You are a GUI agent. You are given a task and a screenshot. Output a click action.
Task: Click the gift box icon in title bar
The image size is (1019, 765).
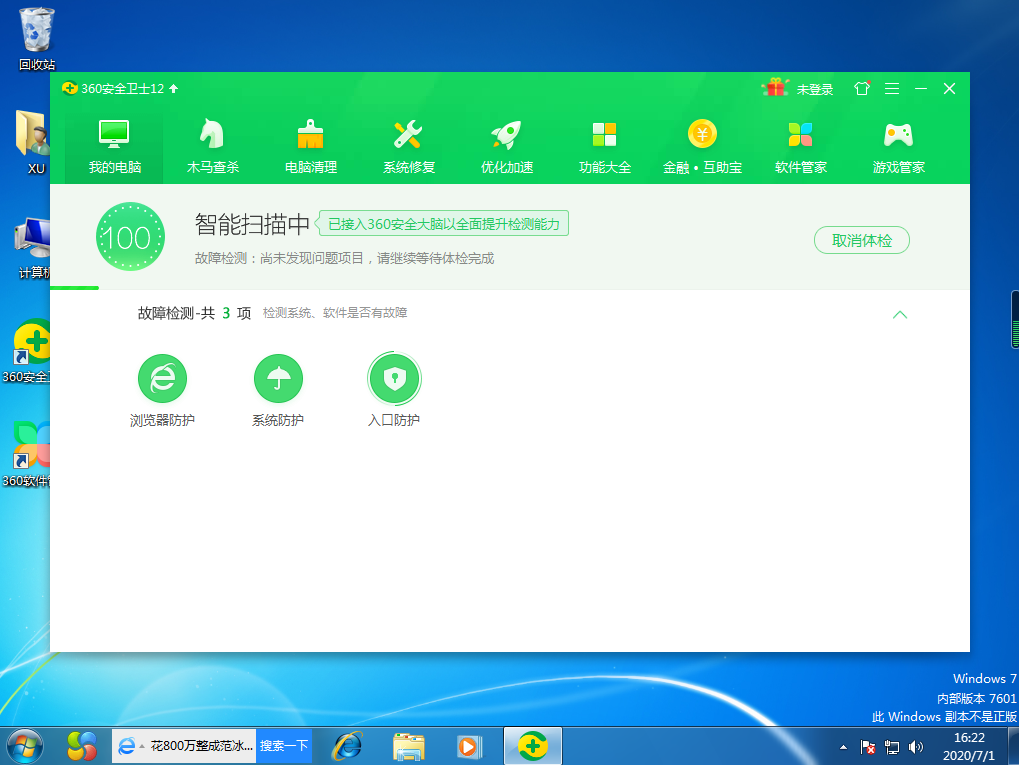click(x=775, y=88)
